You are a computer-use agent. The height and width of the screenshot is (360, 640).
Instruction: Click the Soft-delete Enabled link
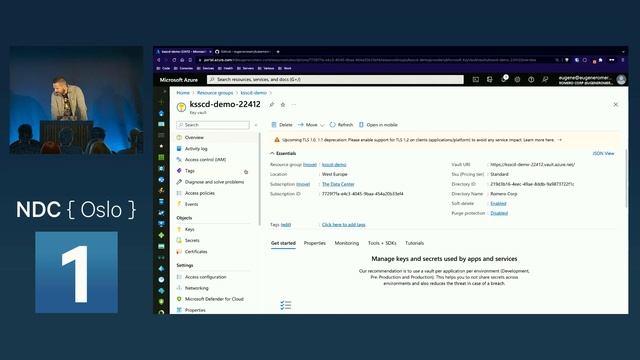coord(498,204)
